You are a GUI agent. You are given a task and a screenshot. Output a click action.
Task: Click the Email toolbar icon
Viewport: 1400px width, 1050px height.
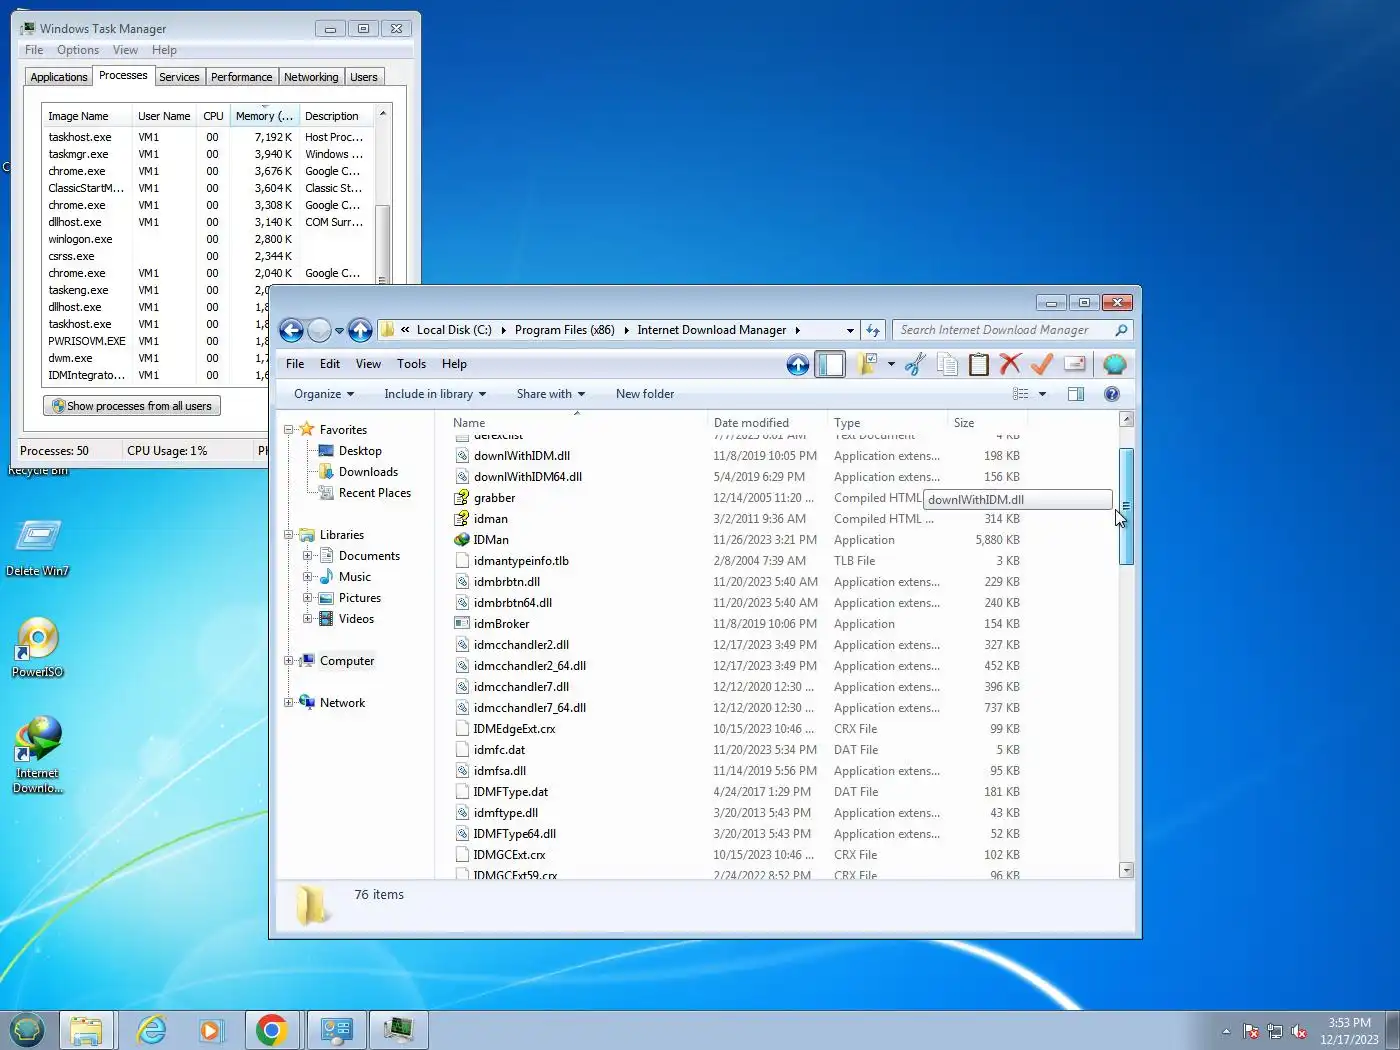click(1074, 365)
